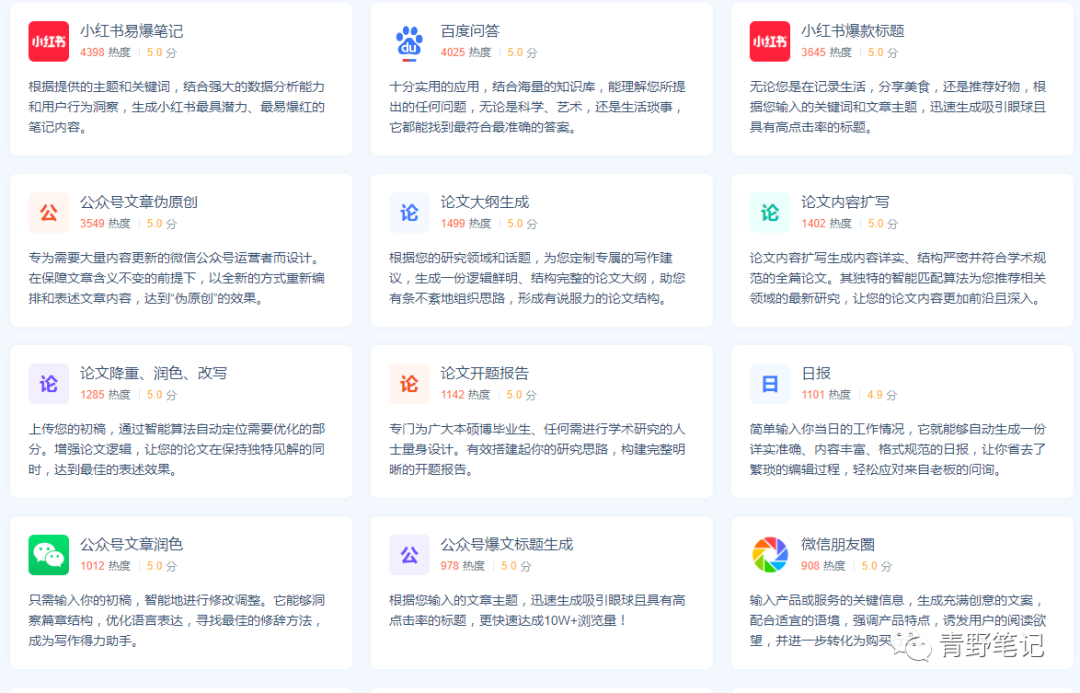Click the 978 热度 popularity count
Image resolution: width=1080 pixels, height=693 pixels.
[x=462, y=566]
